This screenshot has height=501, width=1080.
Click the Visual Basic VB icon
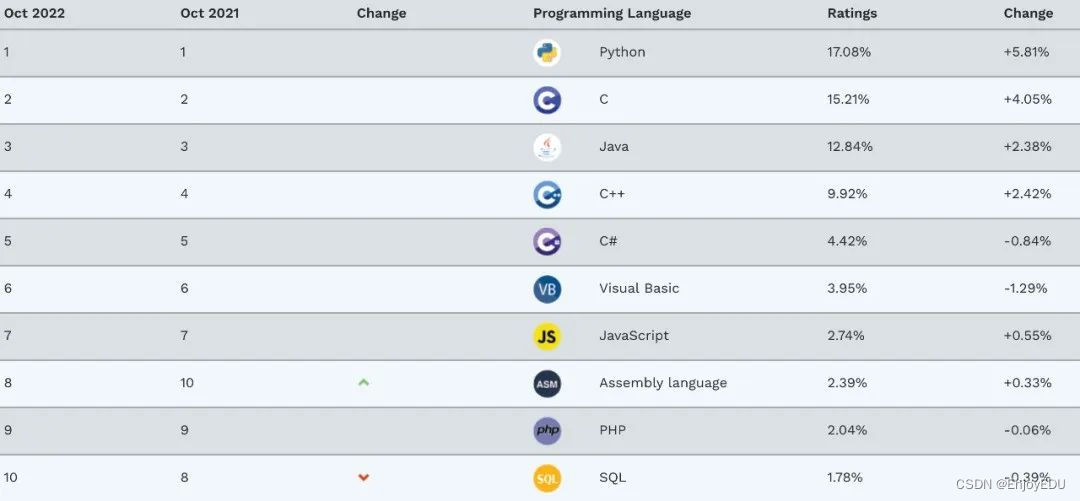coord(547,289)
